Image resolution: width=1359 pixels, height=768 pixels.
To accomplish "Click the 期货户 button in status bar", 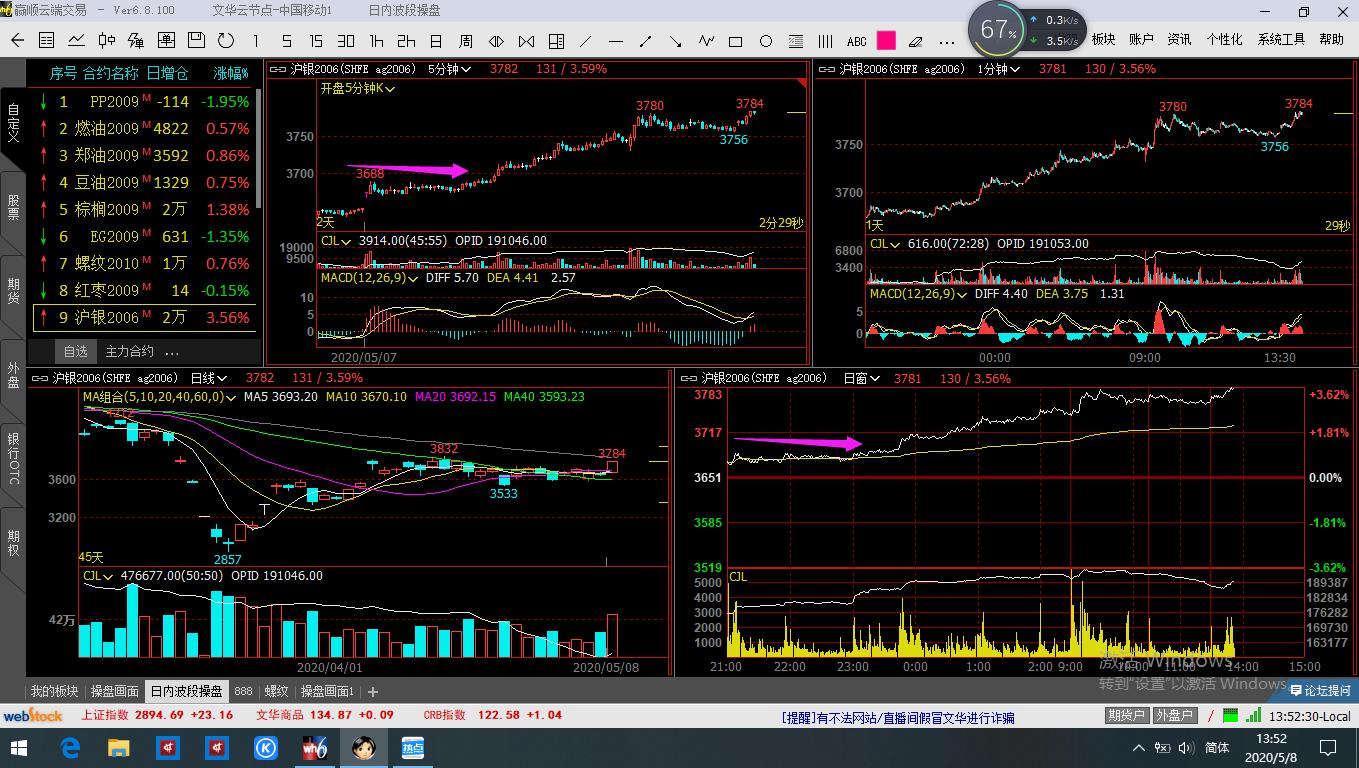I will click(x=1126, y=716).
